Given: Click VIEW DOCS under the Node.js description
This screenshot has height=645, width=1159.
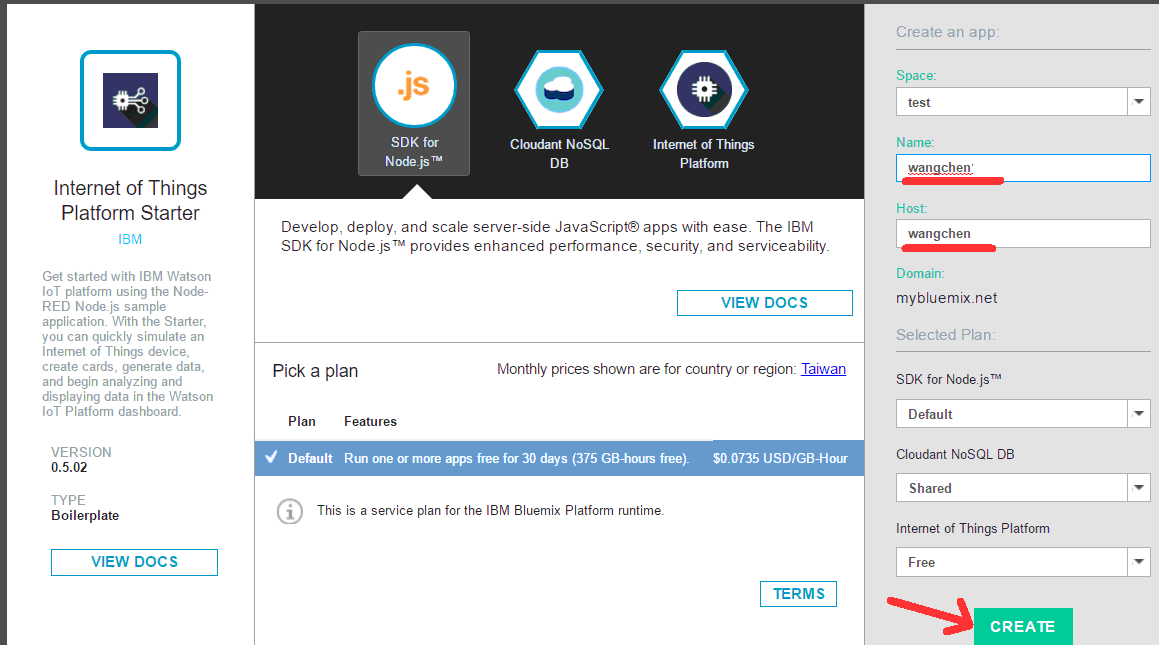Looking at the screenshot, I should point(764,303).
